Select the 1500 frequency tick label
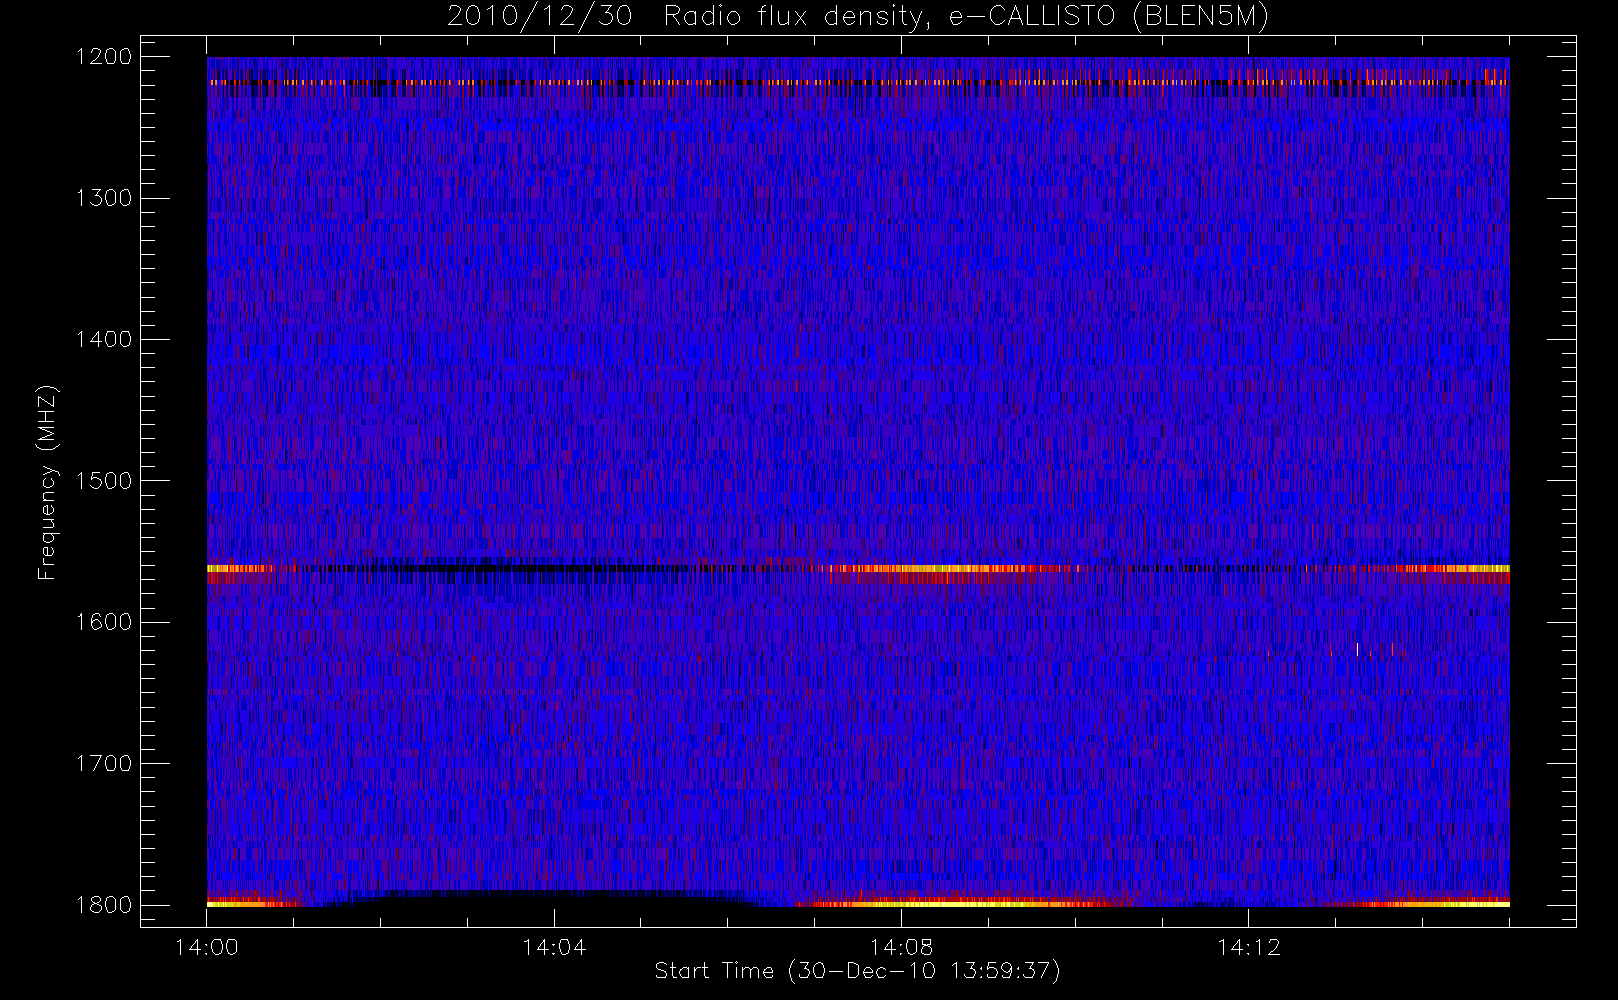The width and height of the screenshot is (1618, 1000). pyautogui.click(x=104, y=481)
